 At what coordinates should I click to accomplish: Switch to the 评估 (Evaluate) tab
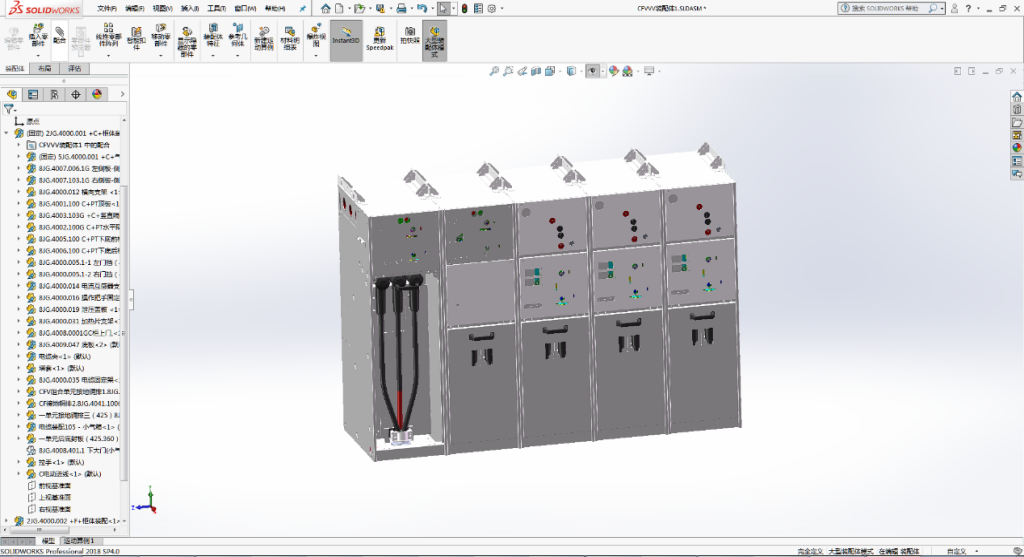click(x=75, y=69)
